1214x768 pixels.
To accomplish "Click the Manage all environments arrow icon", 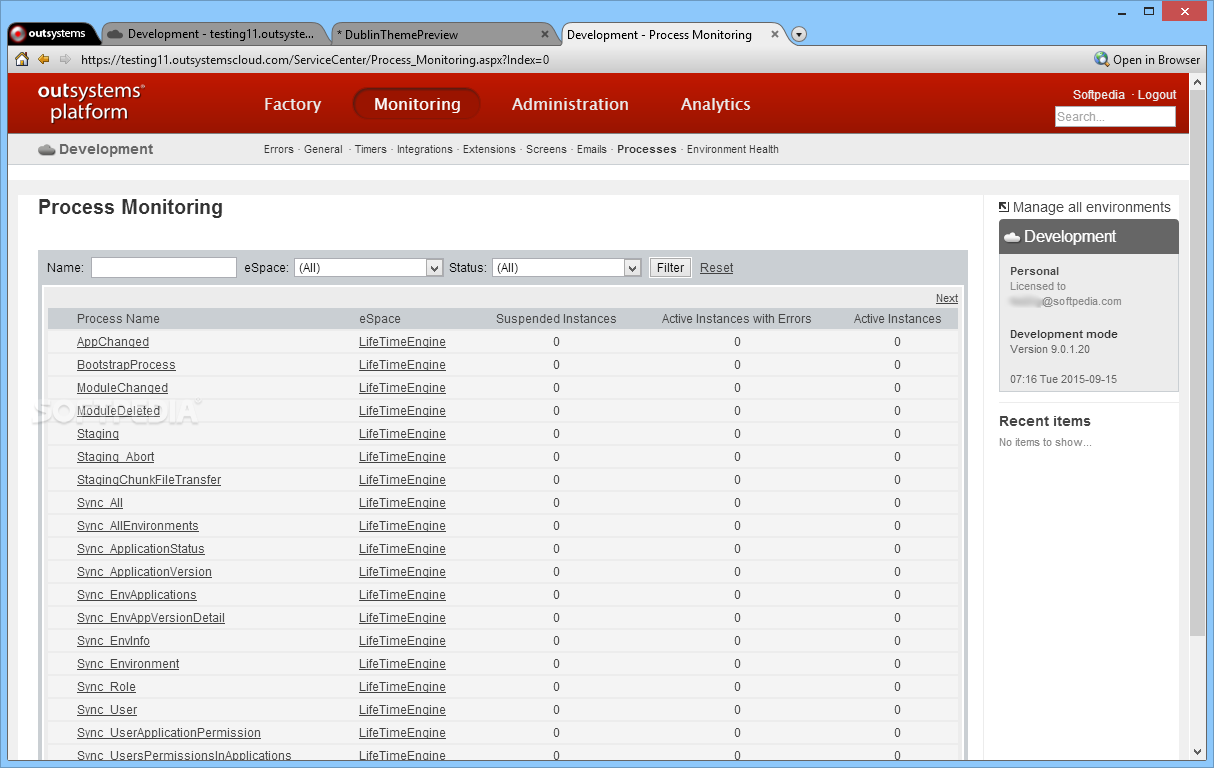I will point(1004,207).
